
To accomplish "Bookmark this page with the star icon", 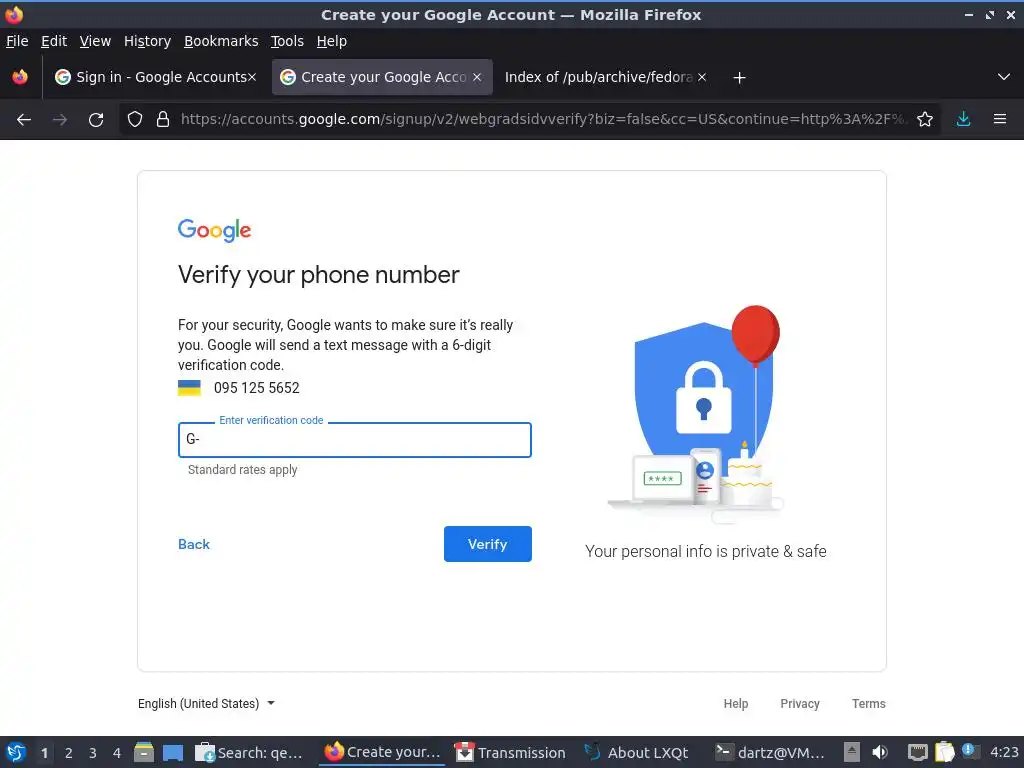I will (x=925, y=120).
